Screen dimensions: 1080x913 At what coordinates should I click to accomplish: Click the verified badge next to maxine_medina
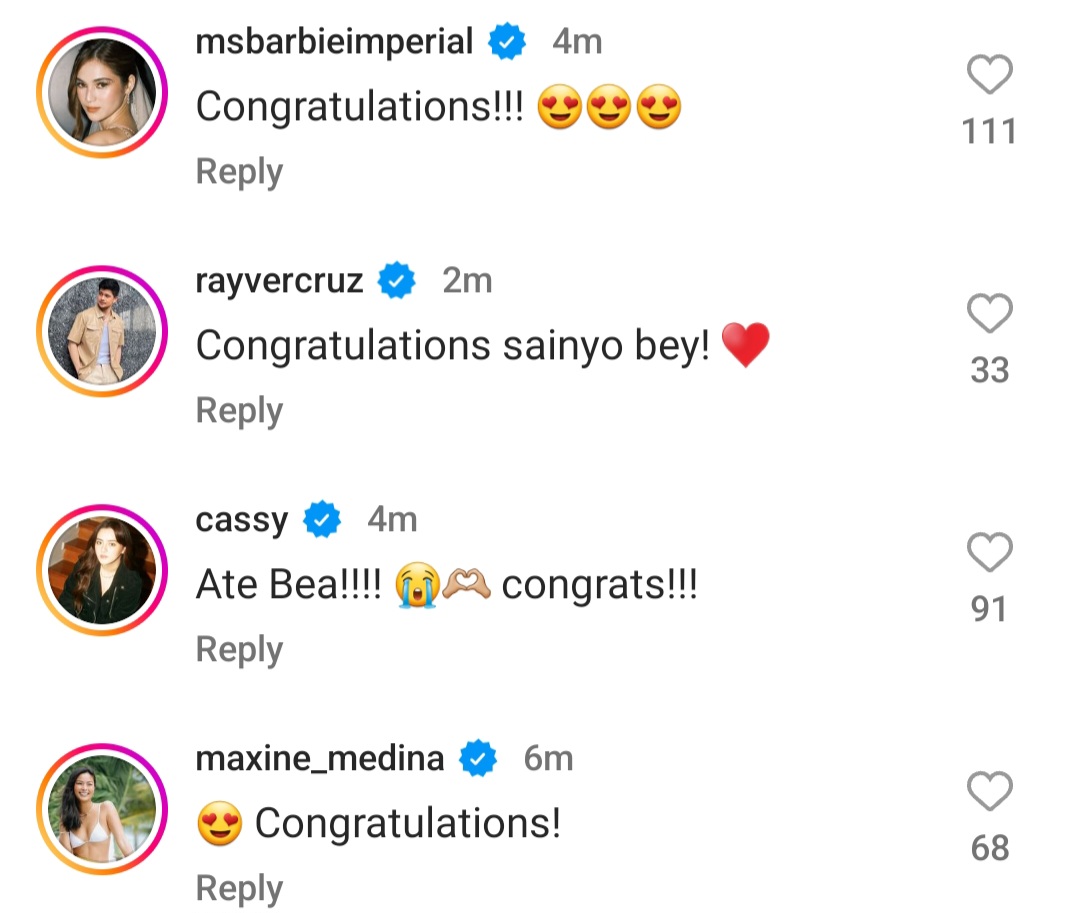click(x=477, y=758)
